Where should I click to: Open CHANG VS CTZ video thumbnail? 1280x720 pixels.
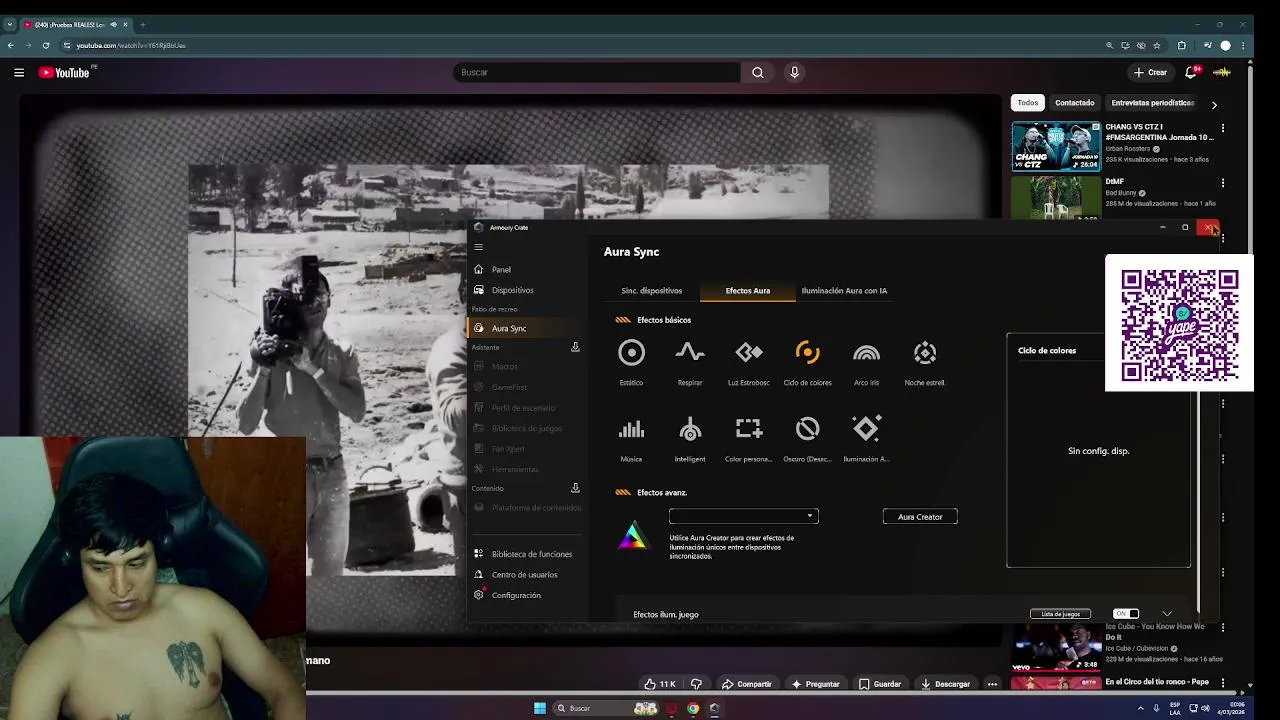tap(1056, 147)
